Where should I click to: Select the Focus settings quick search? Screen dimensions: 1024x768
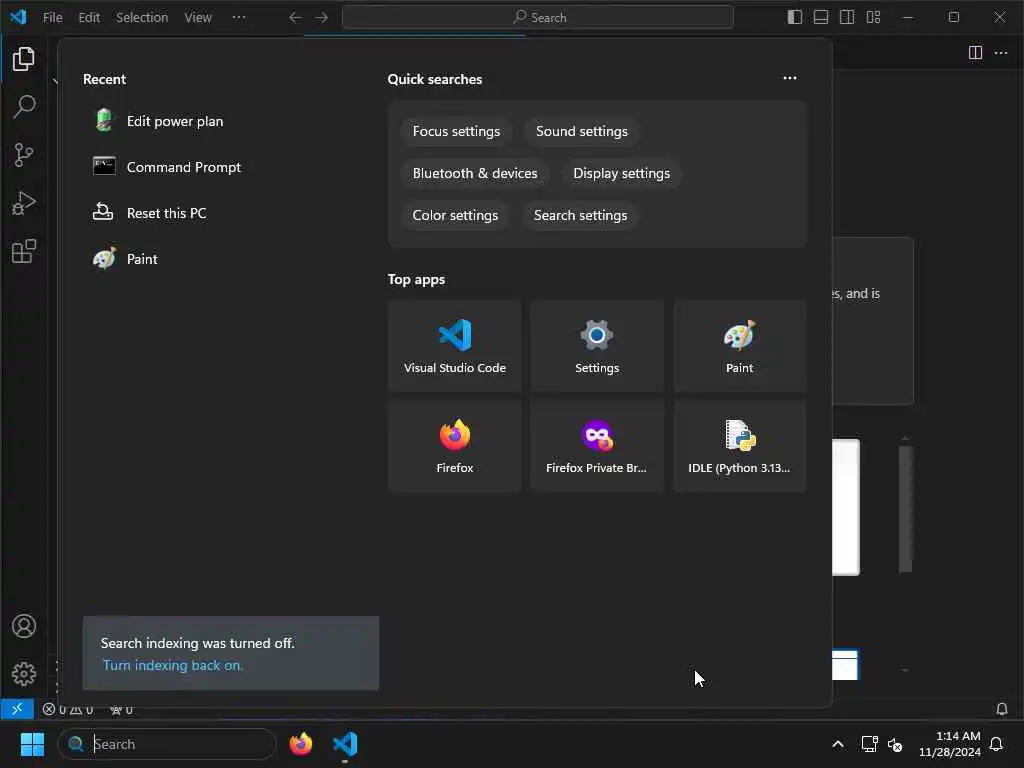click(456, 131)
